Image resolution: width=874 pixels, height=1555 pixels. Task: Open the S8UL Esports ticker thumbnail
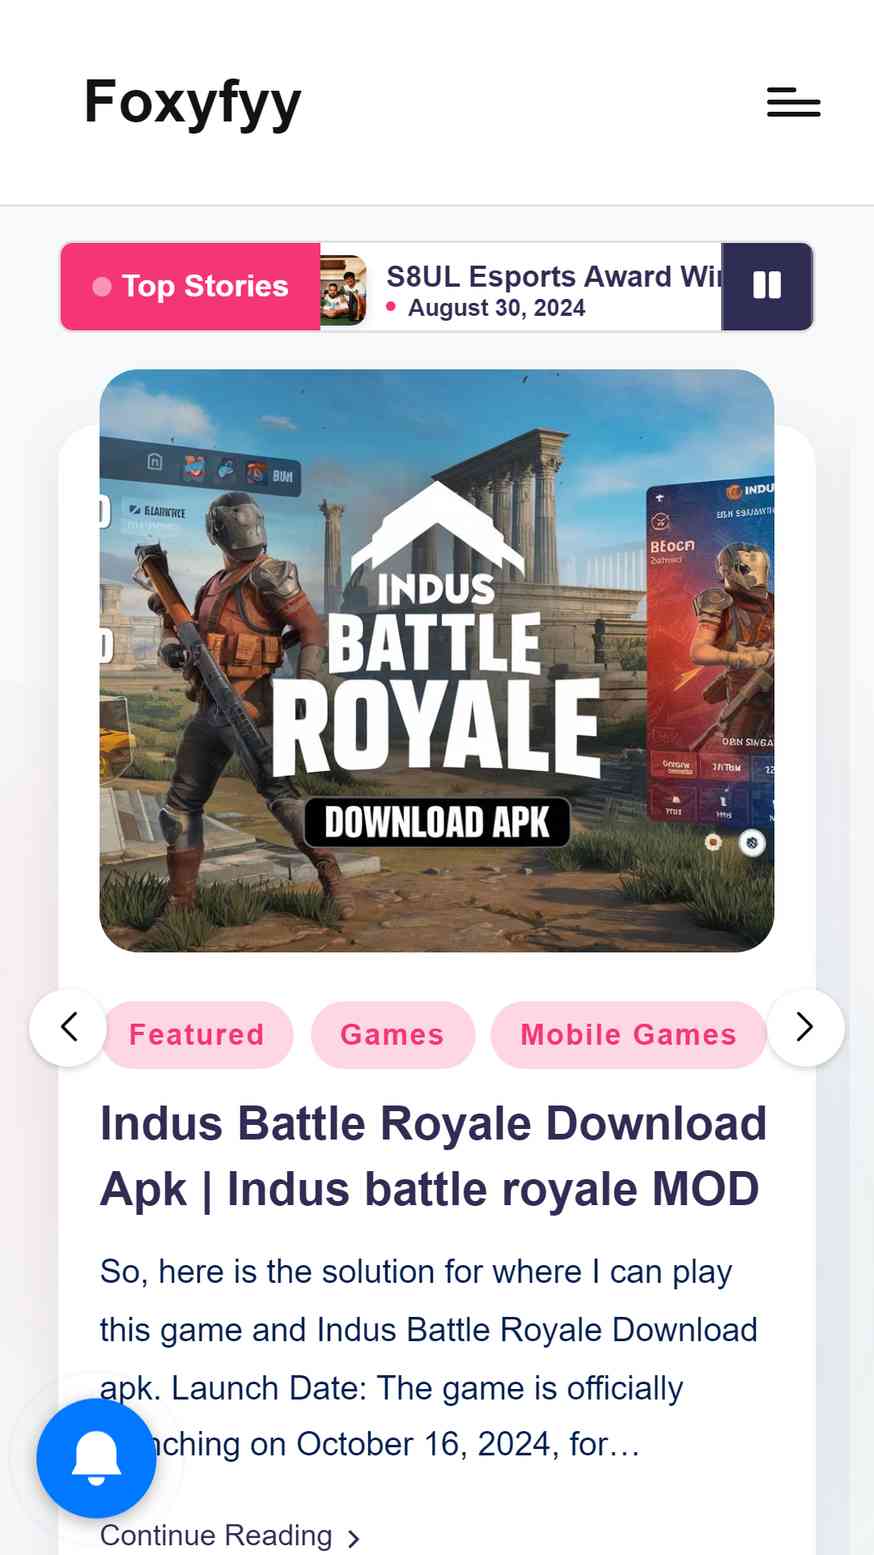tap(343, 290)
